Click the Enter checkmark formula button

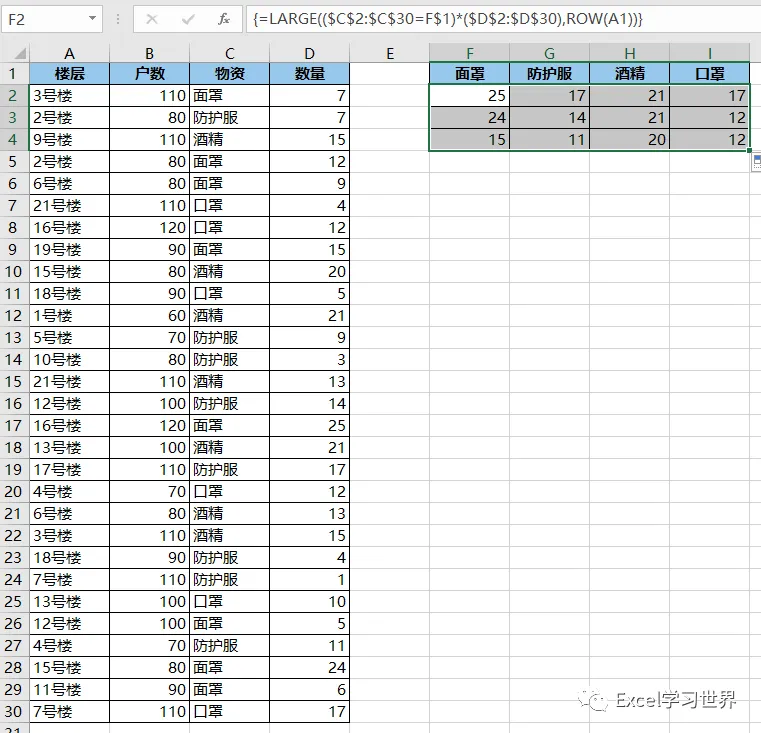click(x=188, y=19)
